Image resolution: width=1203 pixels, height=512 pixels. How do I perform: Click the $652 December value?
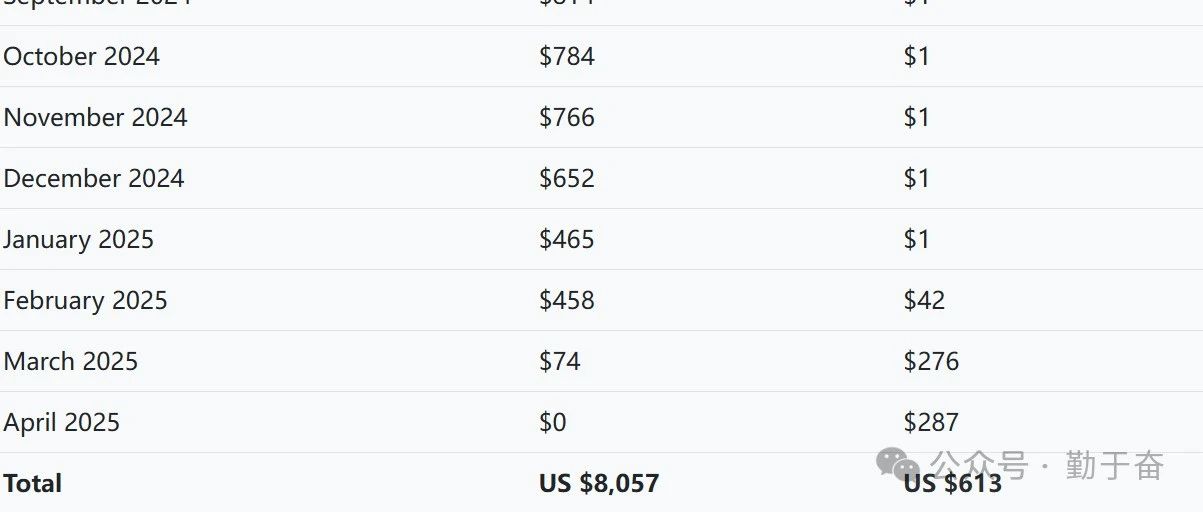pyautogui.click(x=567, y=179)
